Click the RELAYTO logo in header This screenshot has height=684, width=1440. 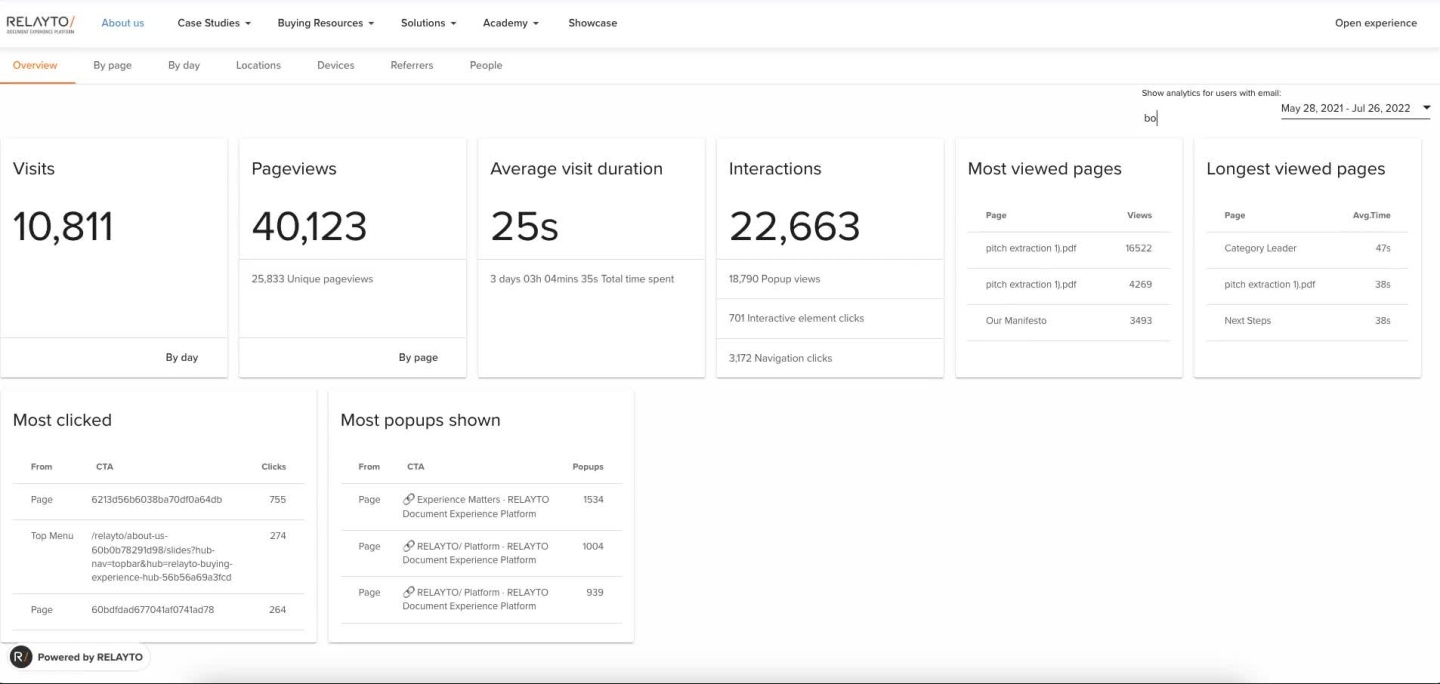[x=40, y=23]
